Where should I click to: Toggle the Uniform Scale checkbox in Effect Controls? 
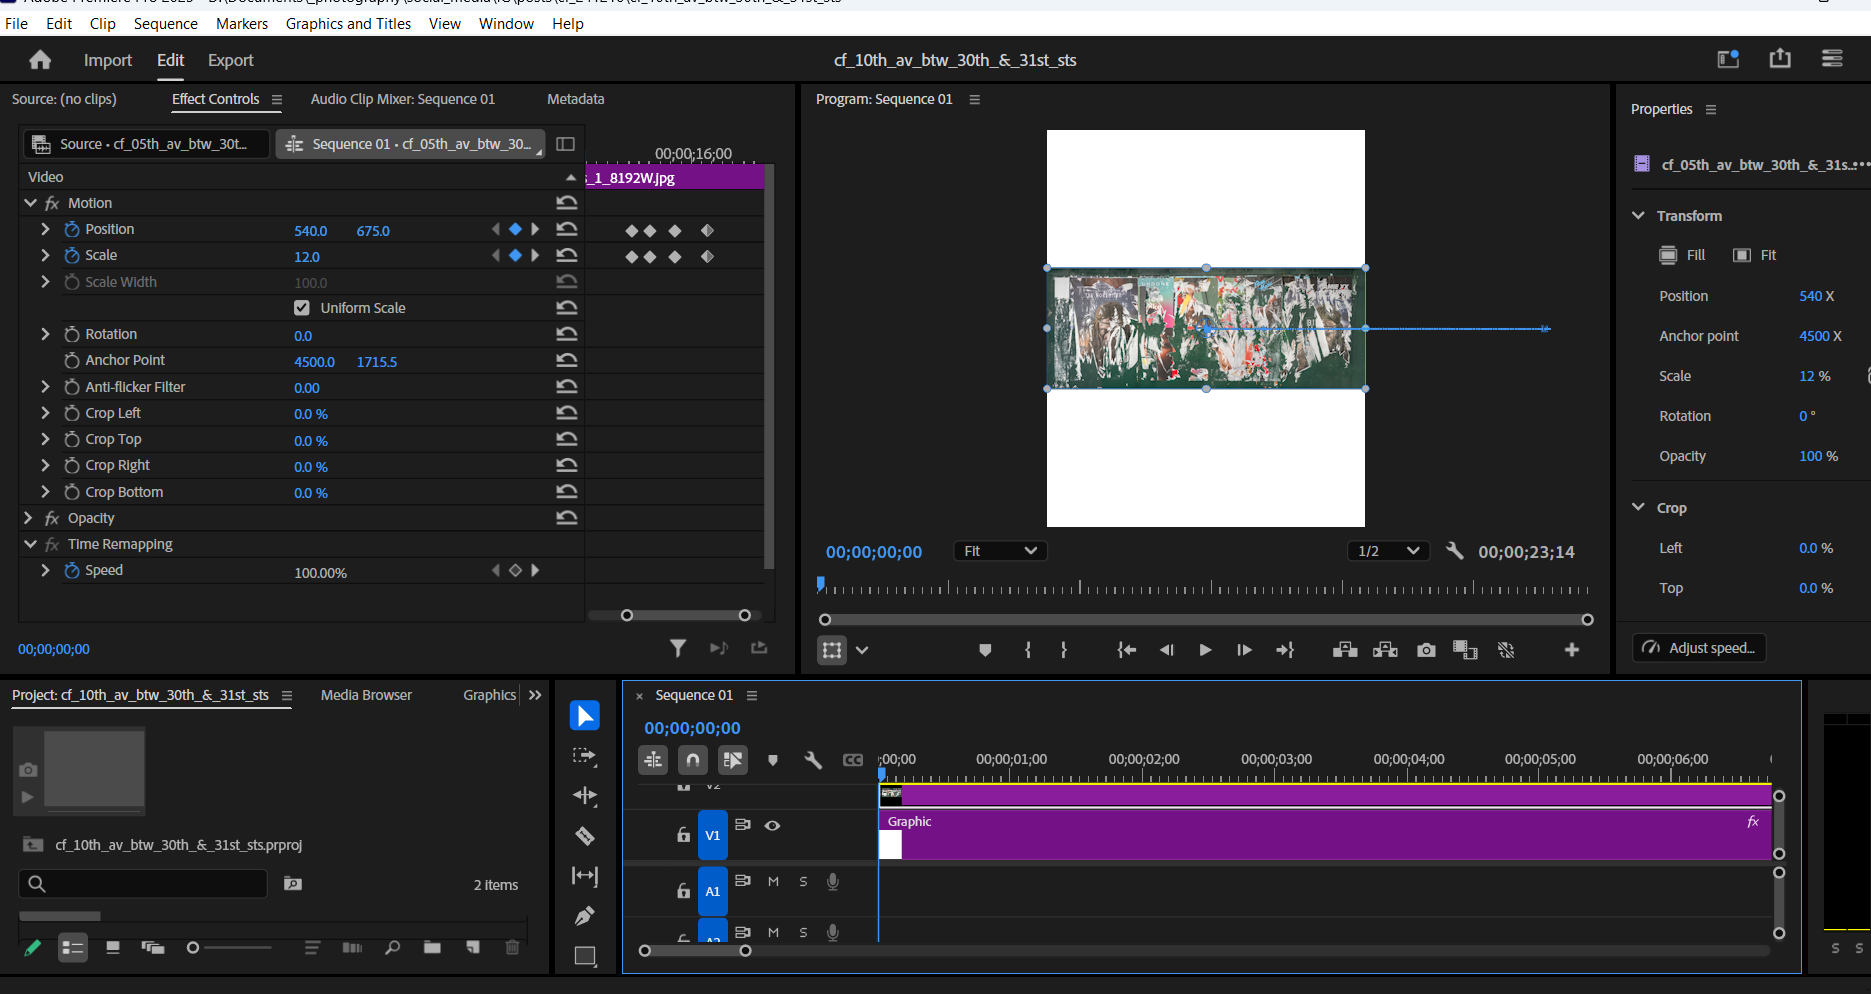click(302, 307)
